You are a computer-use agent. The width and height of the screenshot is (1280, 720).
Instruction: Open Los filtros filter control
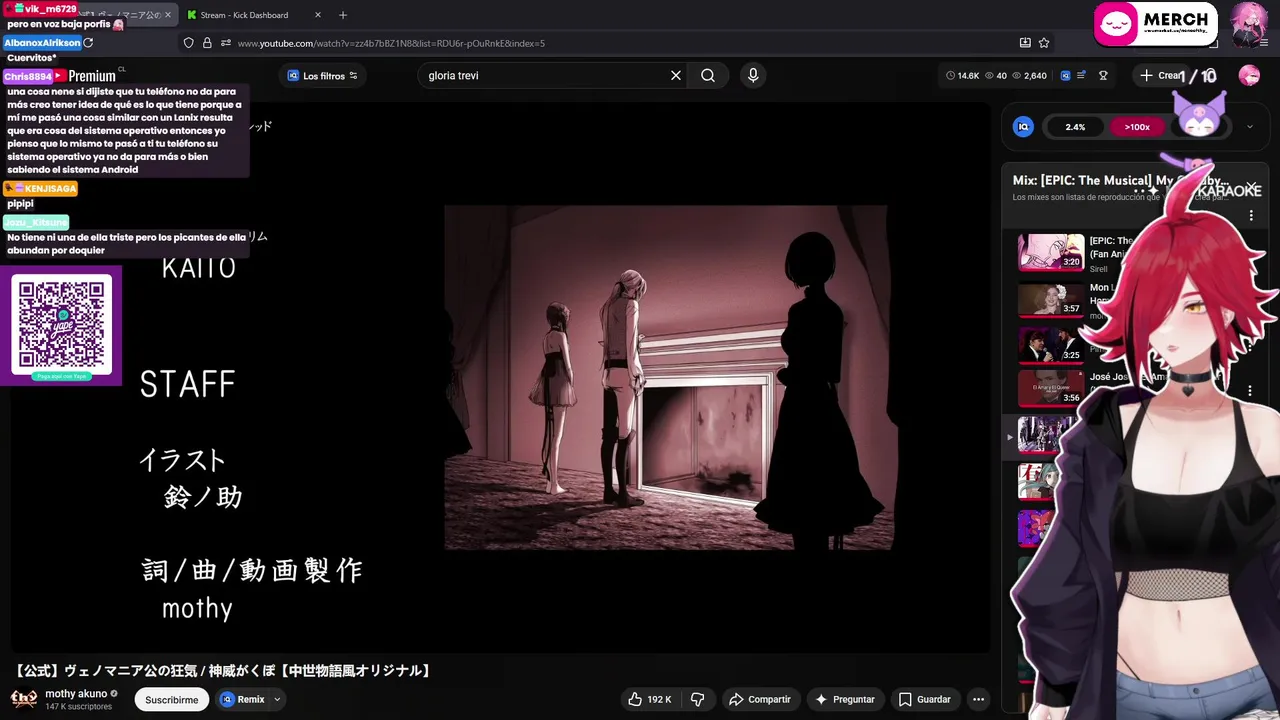322,75
